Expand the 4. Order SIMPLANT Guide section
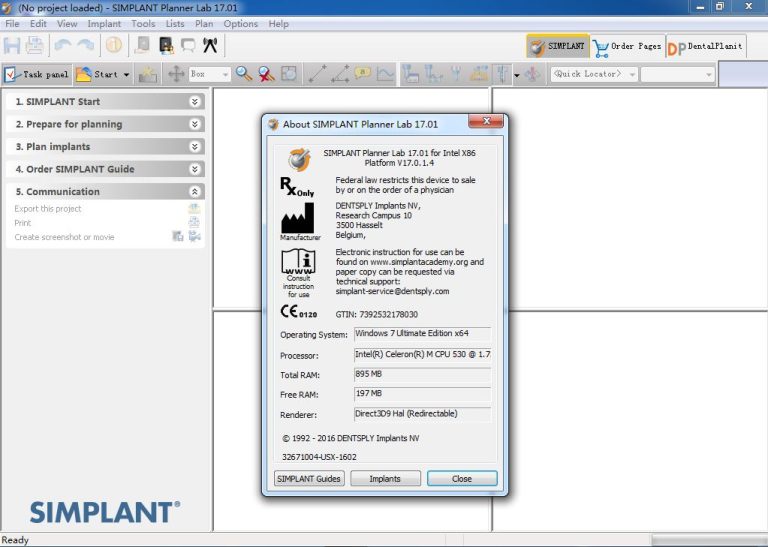This screenshot has width=768, height=547. click(x=106, y=169)
